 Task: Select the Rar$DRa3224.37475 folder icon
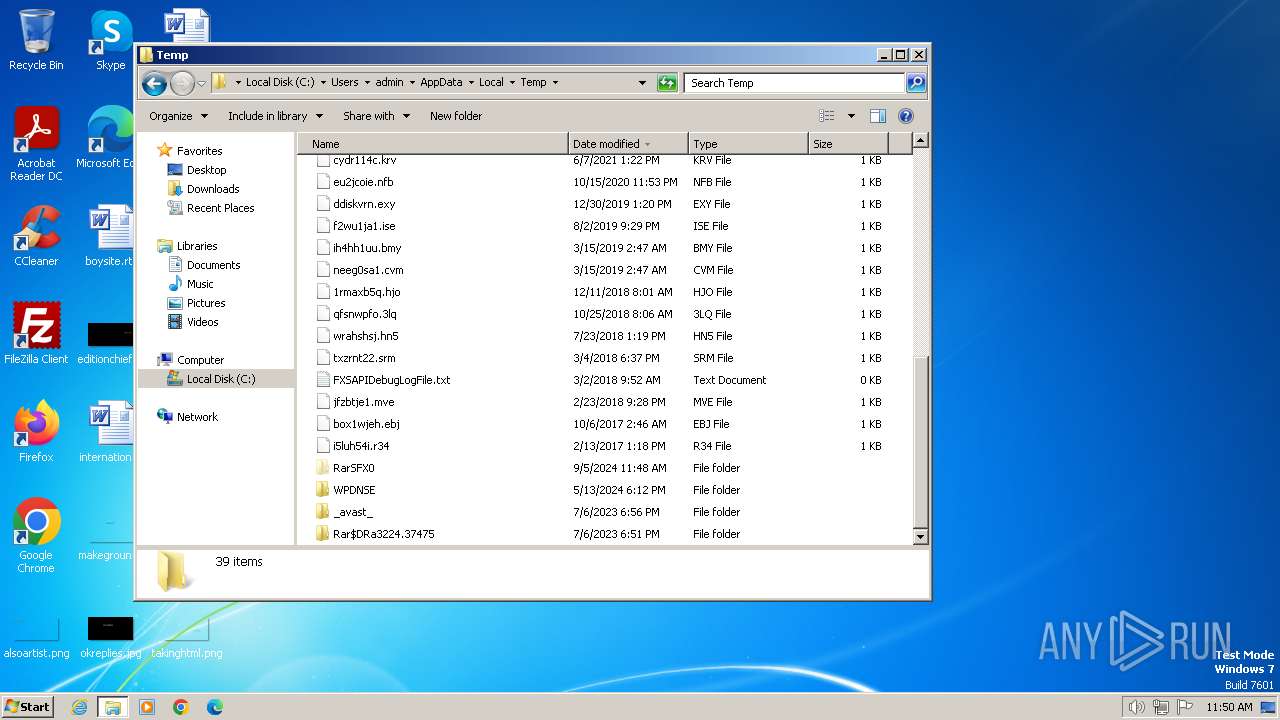tap(322, 534)
